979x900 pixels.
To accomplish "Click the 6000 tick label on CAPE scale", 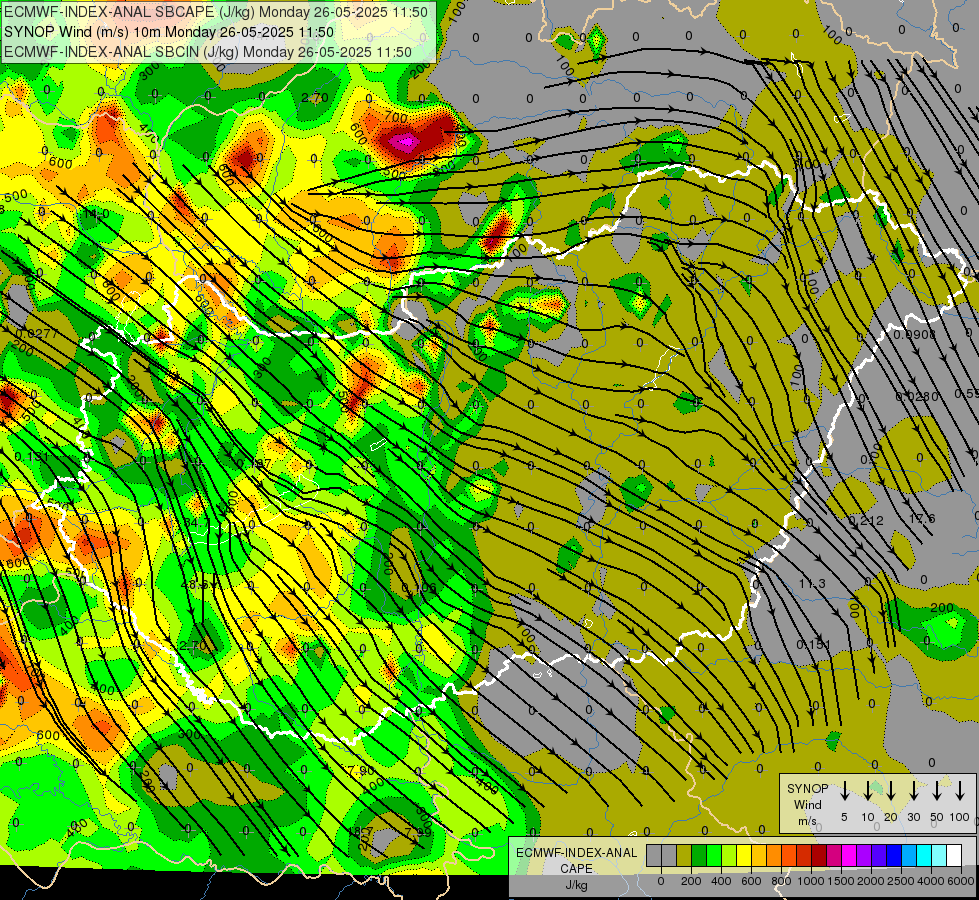I will click(x=961, y=881).
